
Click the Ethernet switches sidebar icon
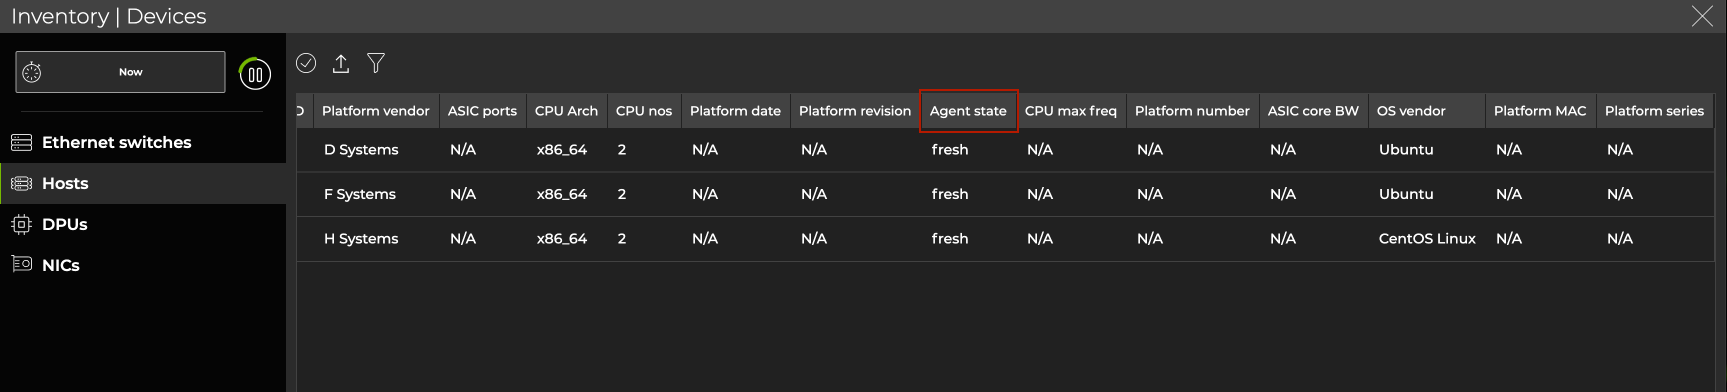coord(21,142)
